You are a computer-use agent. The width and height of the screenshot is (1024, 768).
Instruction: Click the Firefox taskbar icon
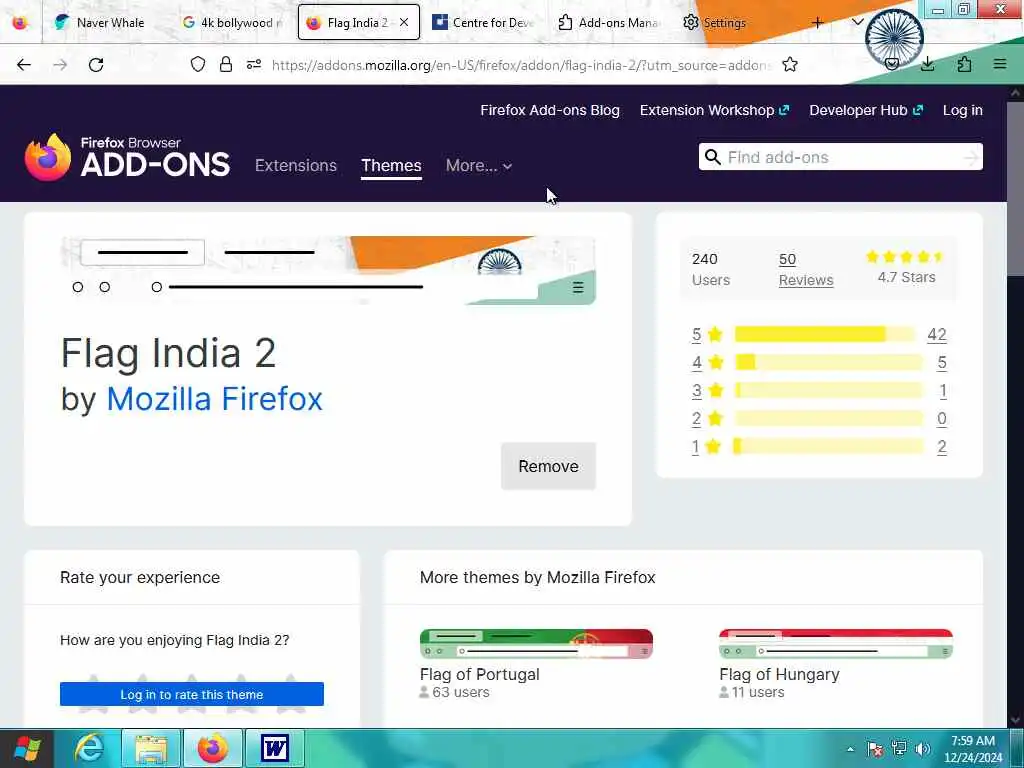pos(213,748)
